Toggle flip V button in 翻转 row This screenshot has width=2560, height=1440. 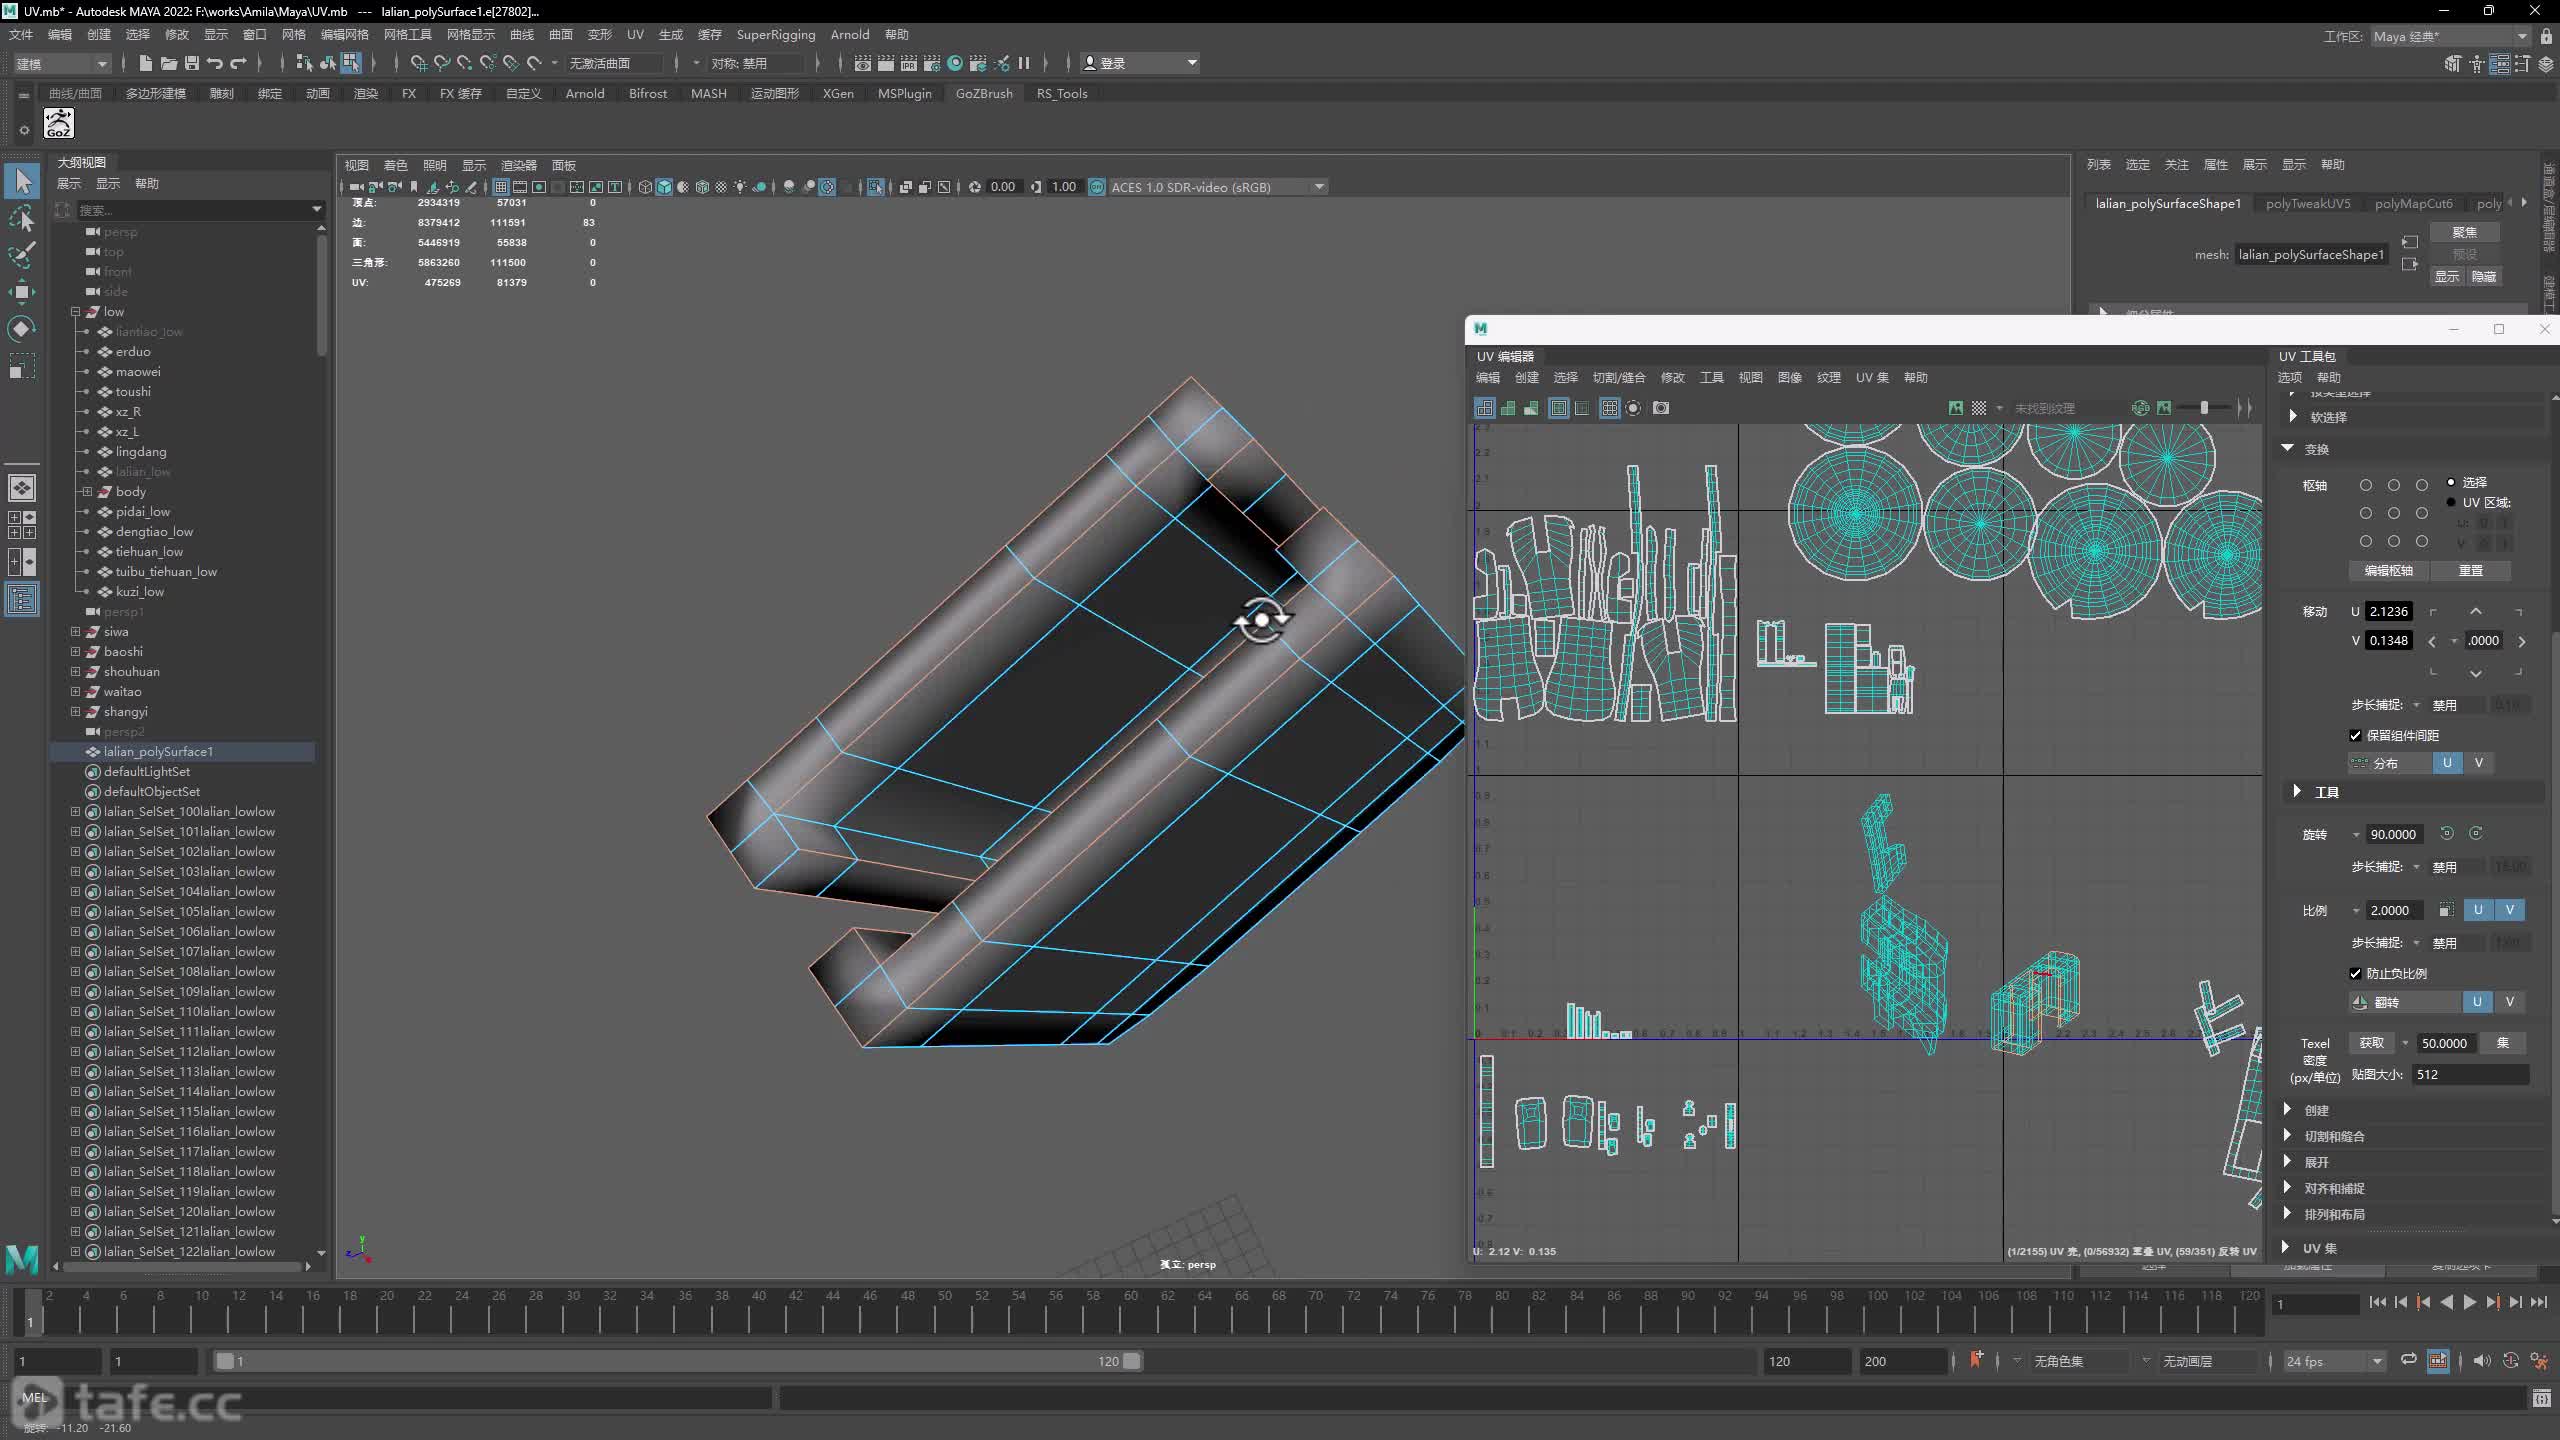point(2509,1002)
